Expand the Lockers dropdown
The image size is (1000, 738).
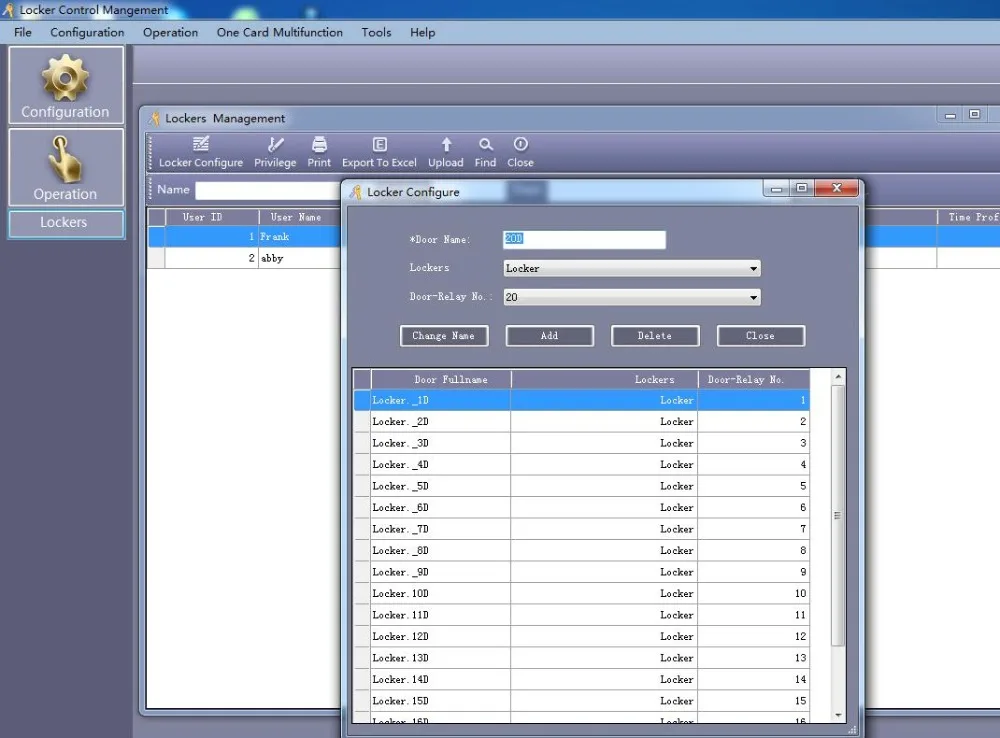click(x=754, y=269)
